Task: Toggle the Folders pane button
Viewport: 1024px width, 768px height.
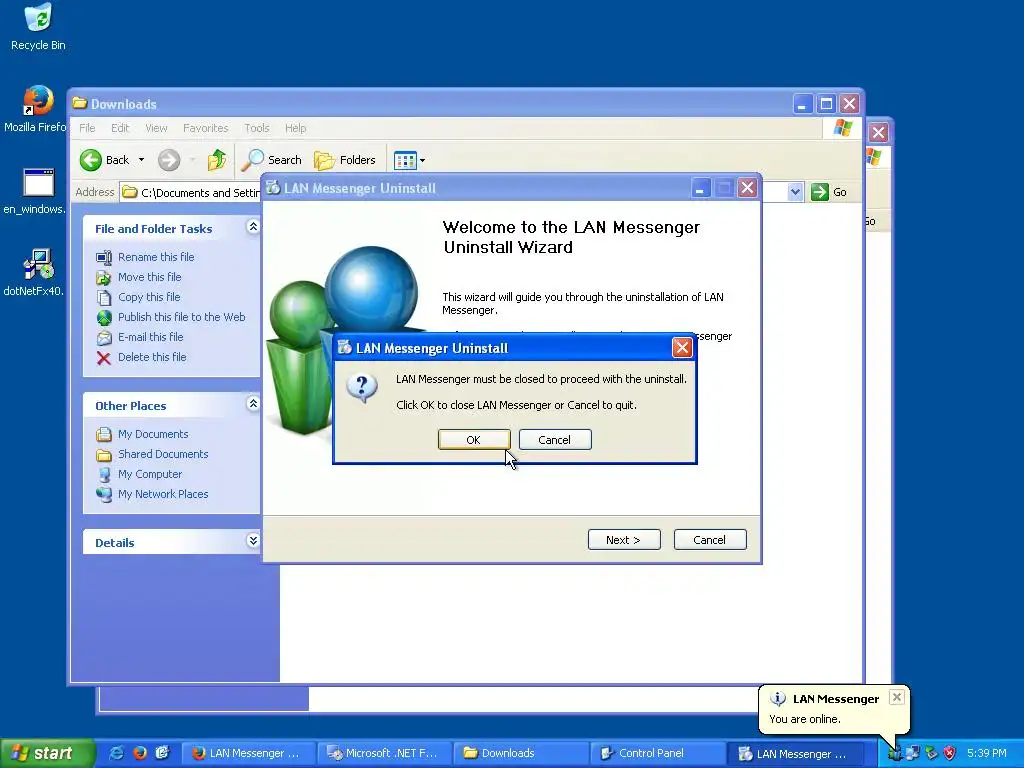Action: [x=345, y=160]
